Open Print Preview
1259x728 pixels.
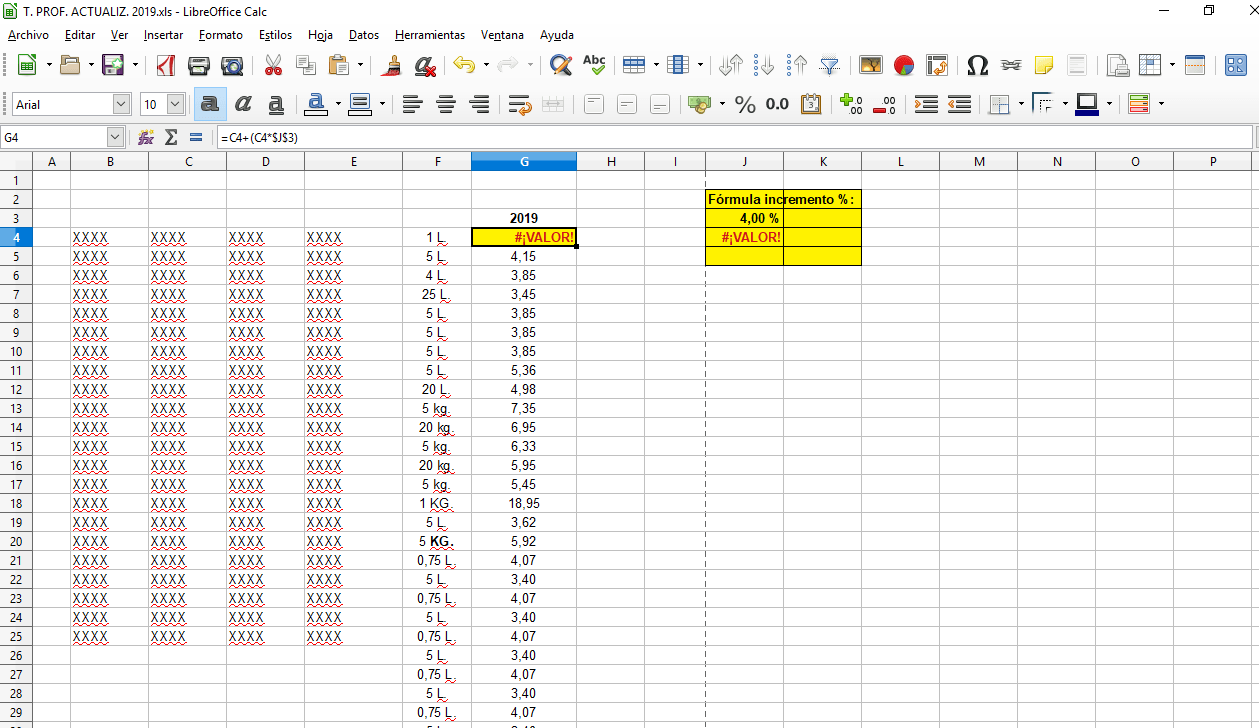232,65
